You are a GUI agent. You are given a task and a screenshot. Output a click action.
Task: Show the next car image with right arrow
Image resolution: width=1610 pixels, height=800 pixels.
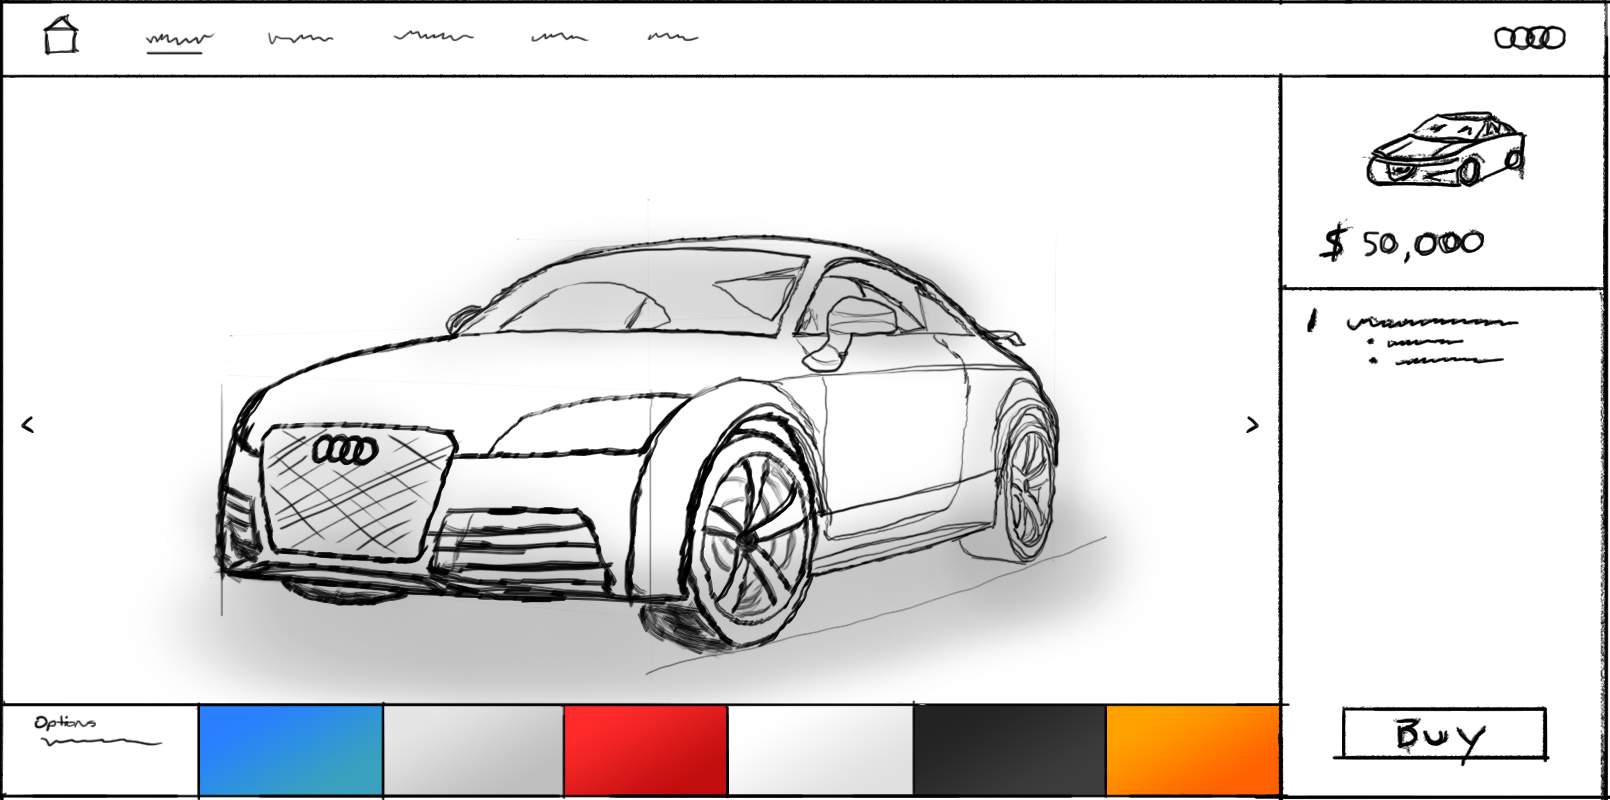coord(1252,425)
